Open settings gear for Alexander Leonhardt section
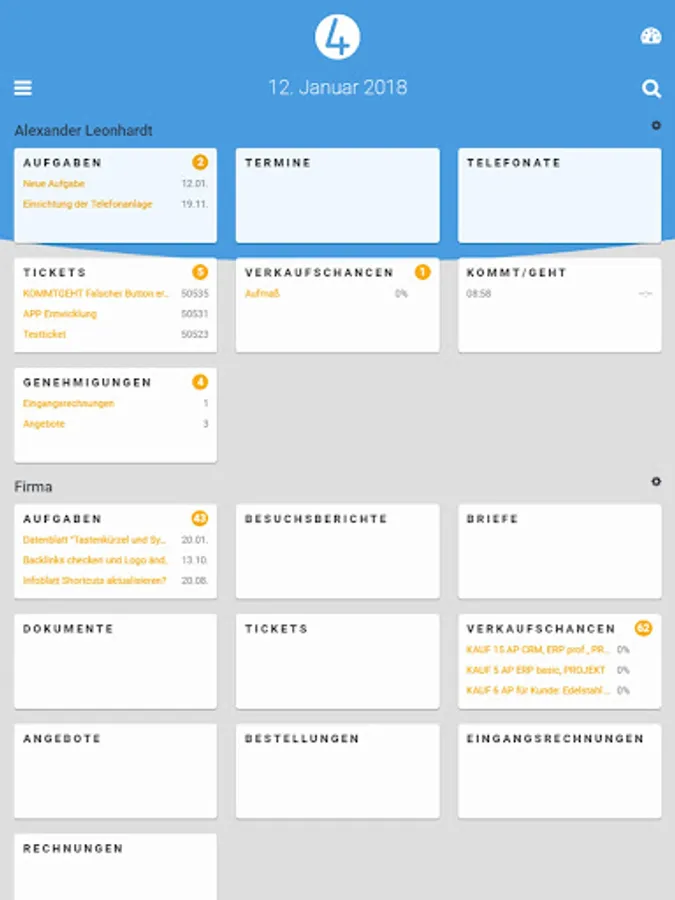675x900 pixels. (656, 125)
